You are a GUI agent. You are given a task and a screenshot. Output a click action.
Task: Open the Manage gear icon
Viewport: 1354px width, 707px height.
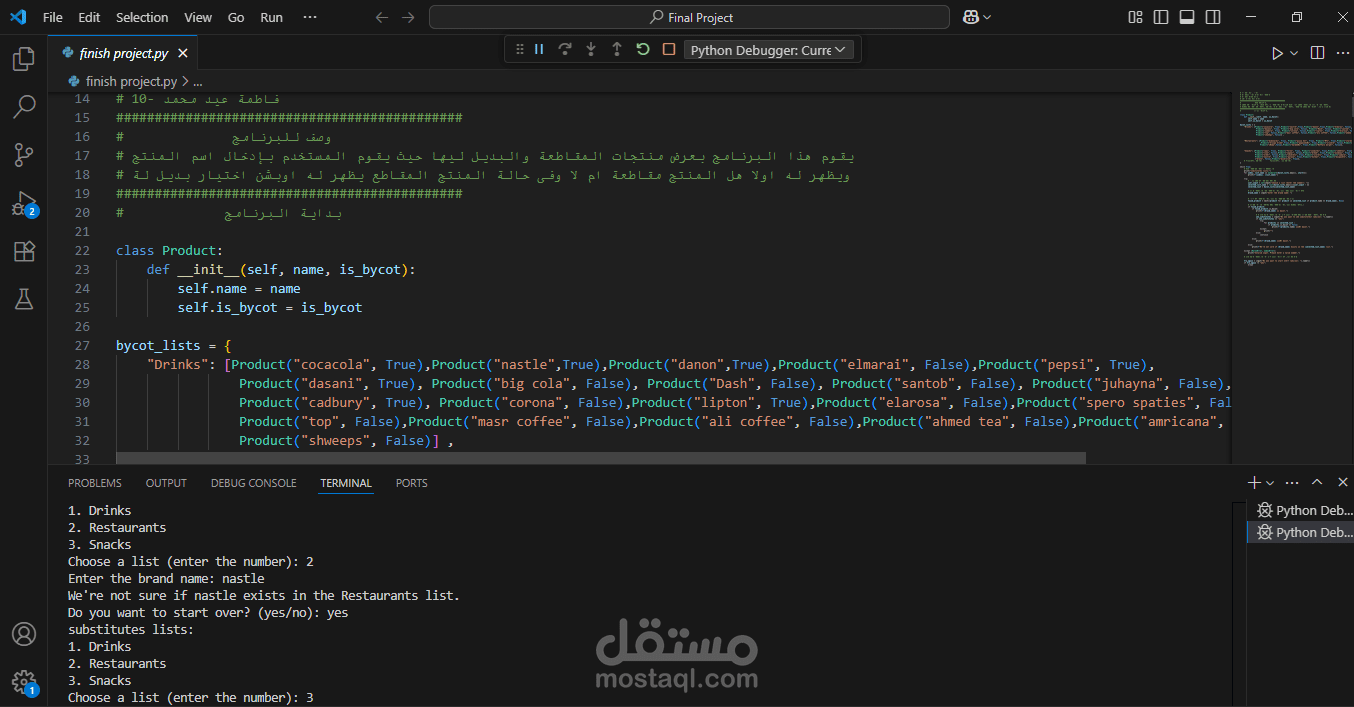[x=24, y=682]
